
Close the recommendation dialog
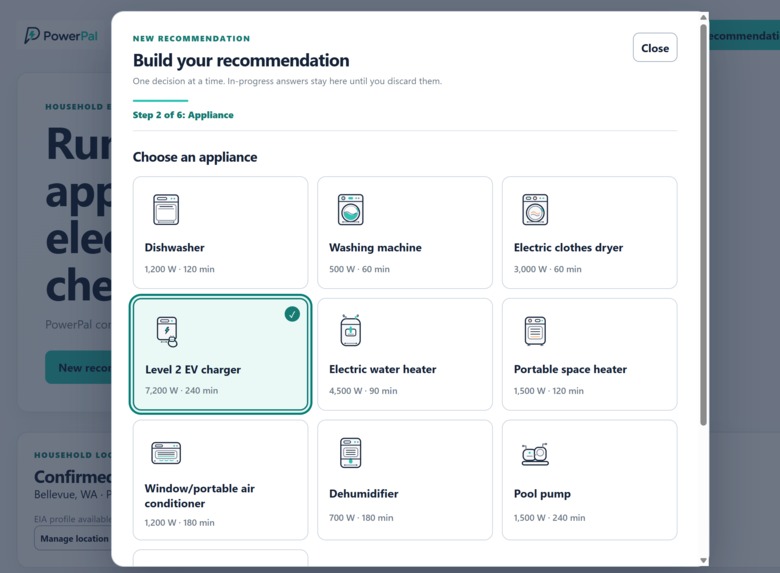pyautogui.click(x=655, y=48)
